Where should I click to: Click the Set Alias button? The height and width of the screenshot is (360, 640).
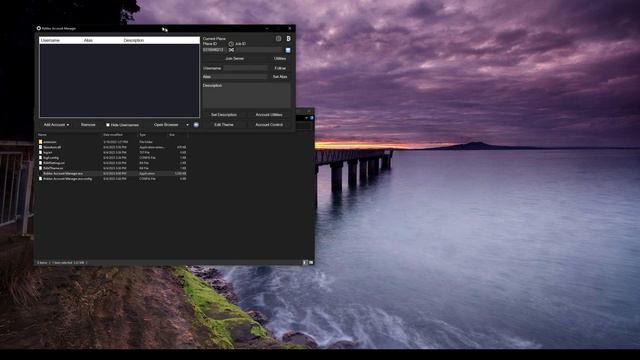[x=280, y=77]
